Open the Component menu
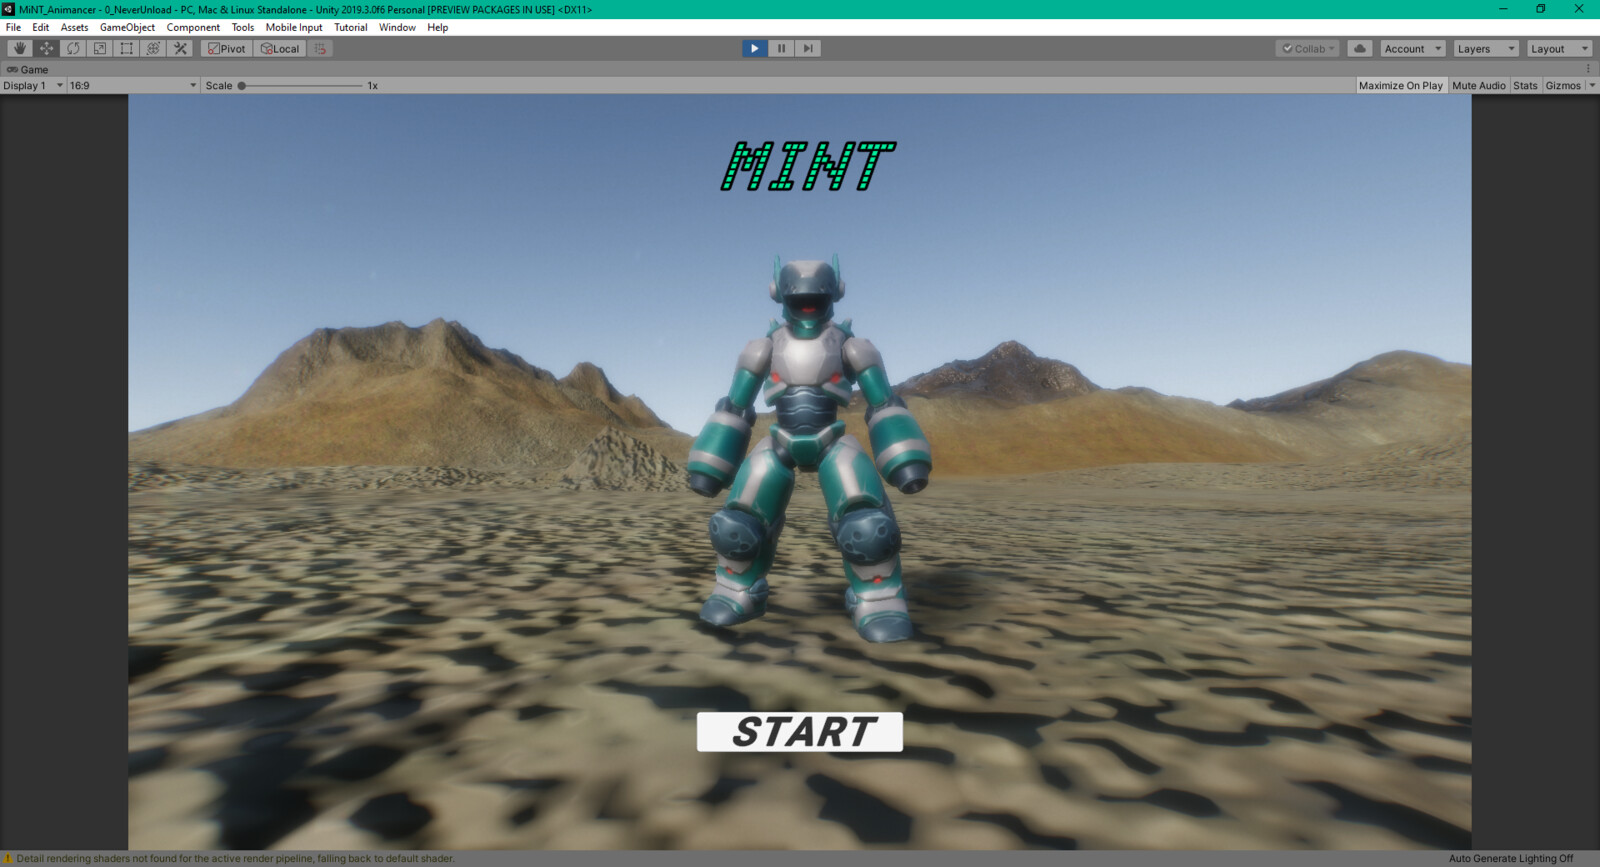The height and width of the screenshot is (867, 1600). click(x=193, y=27)
